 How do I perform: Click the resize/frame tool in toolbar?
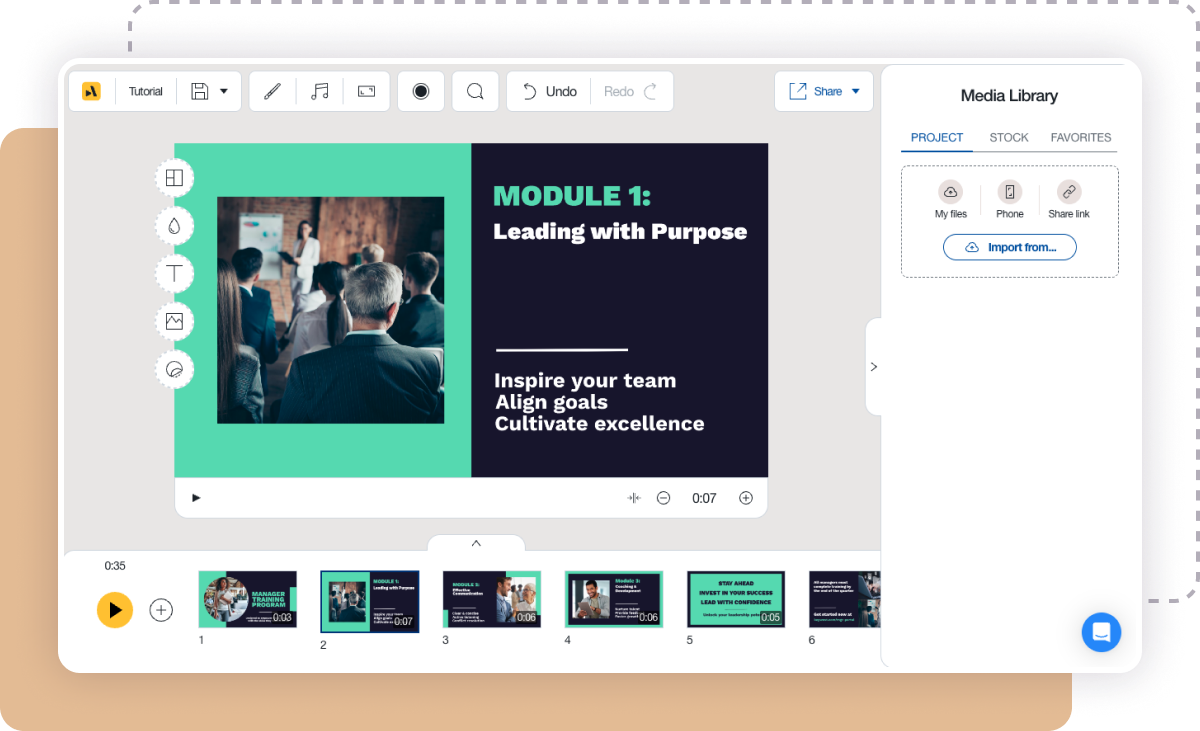(x=366, y=91)
